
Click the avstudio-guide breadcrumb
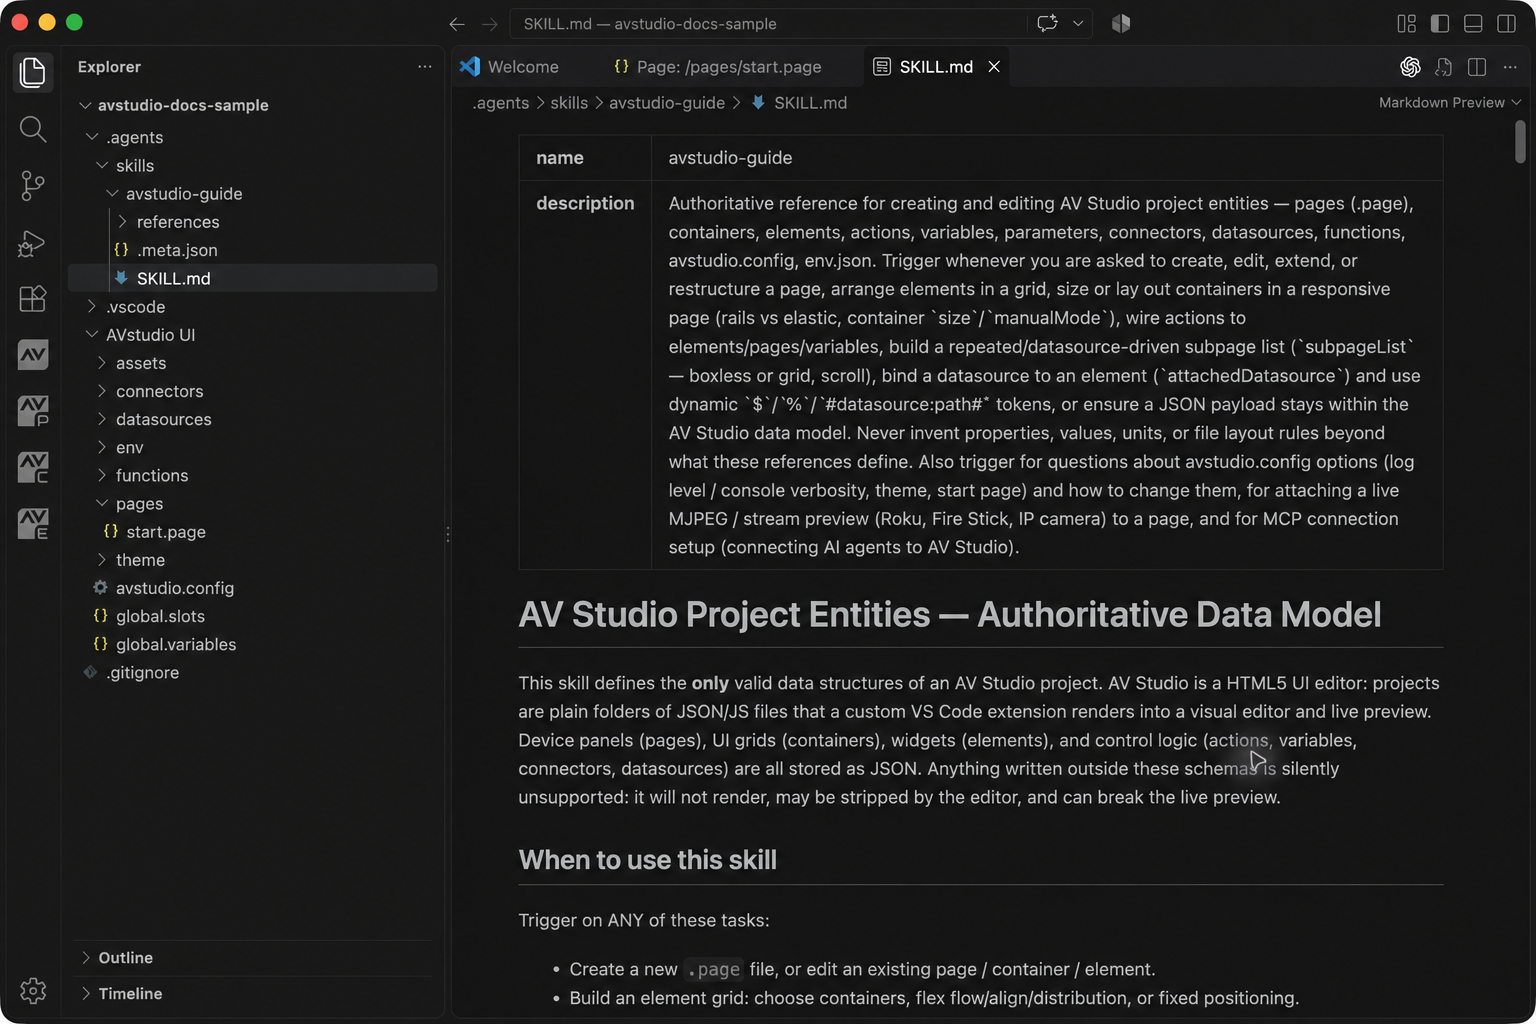pos(667,103)
